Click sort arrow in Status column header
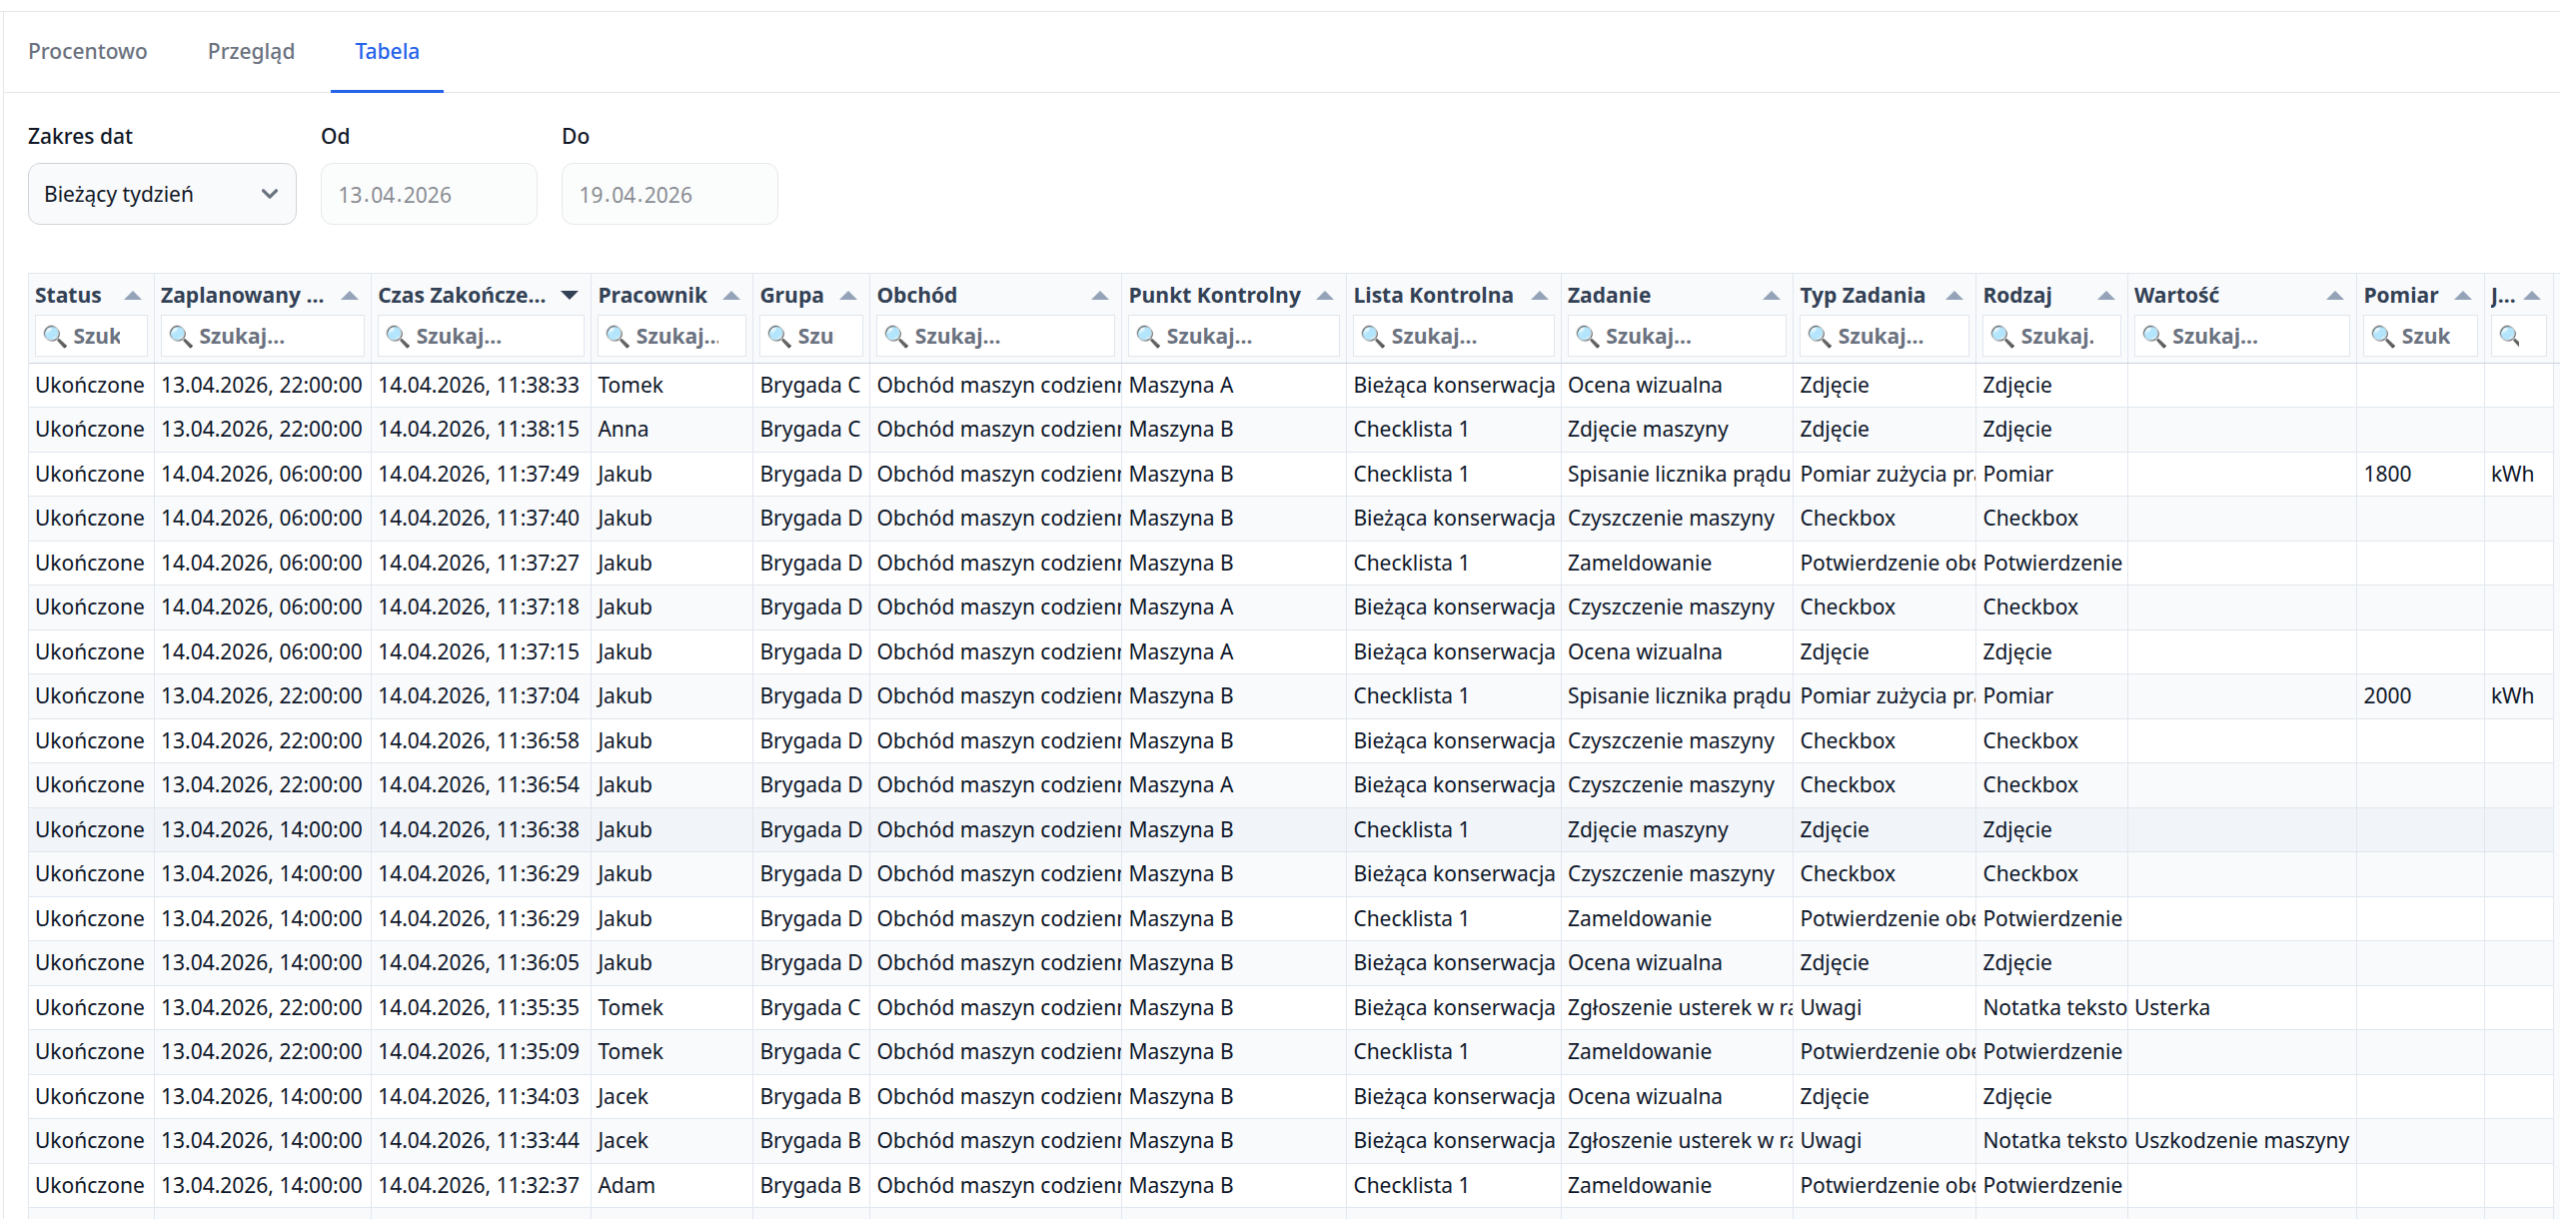 click(x=132, y=296)
